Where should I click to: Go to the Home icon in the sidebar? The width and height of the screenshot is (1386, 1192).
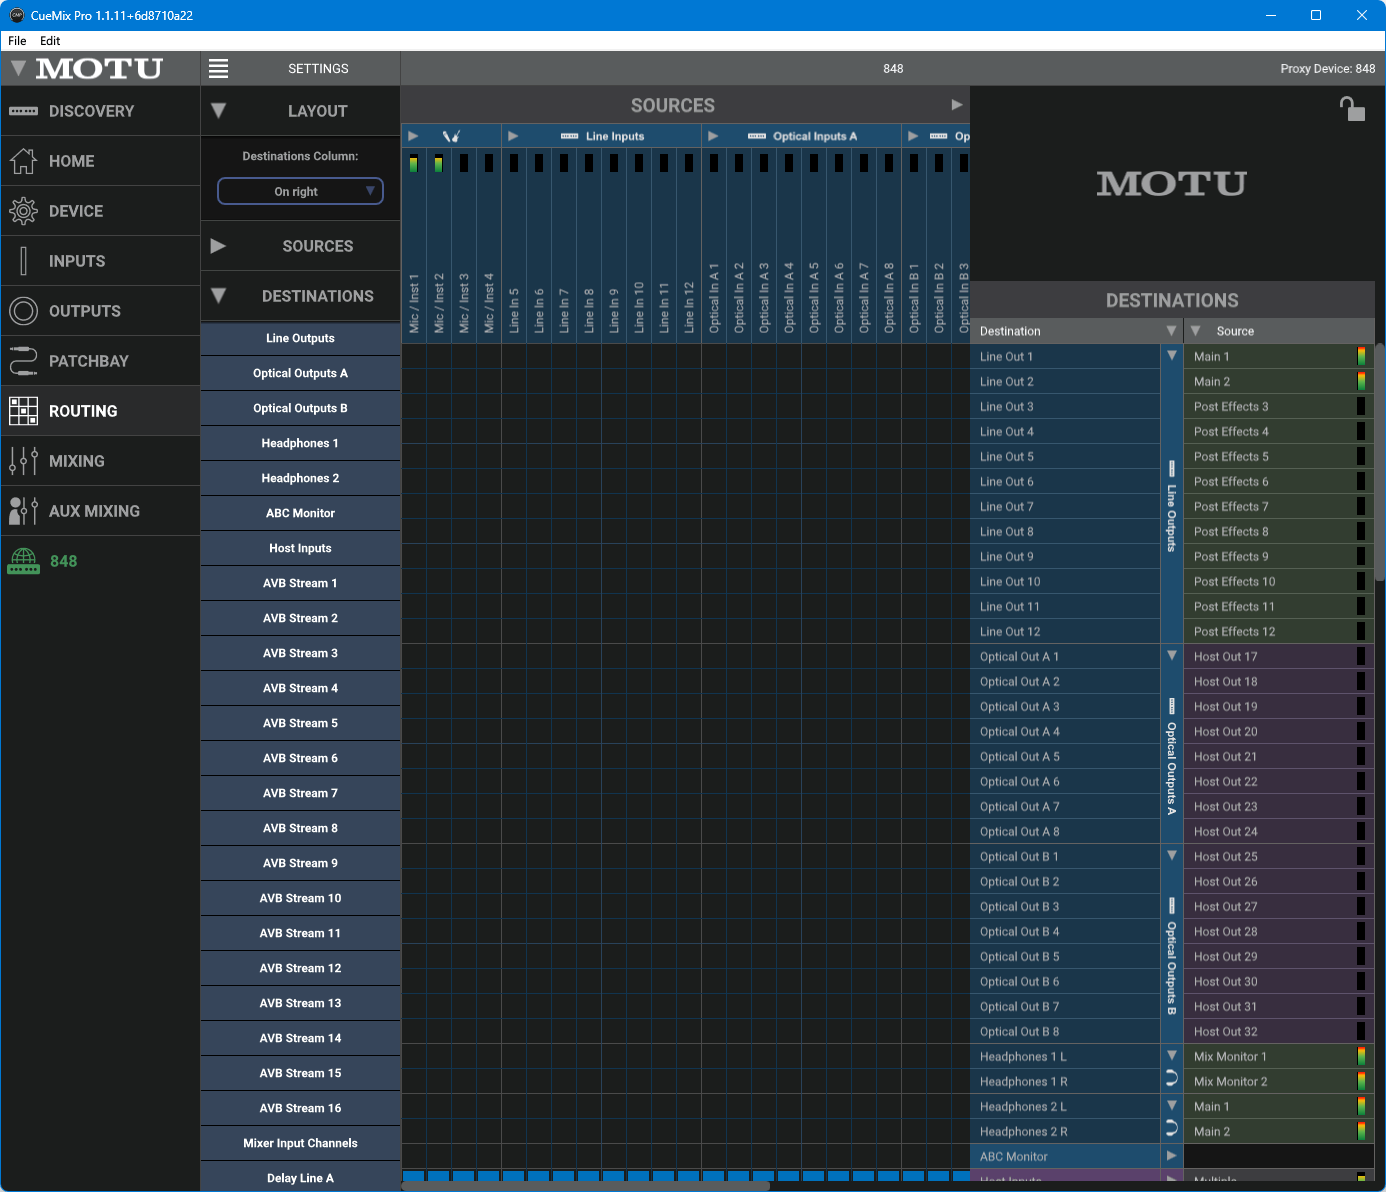point(23,161)
